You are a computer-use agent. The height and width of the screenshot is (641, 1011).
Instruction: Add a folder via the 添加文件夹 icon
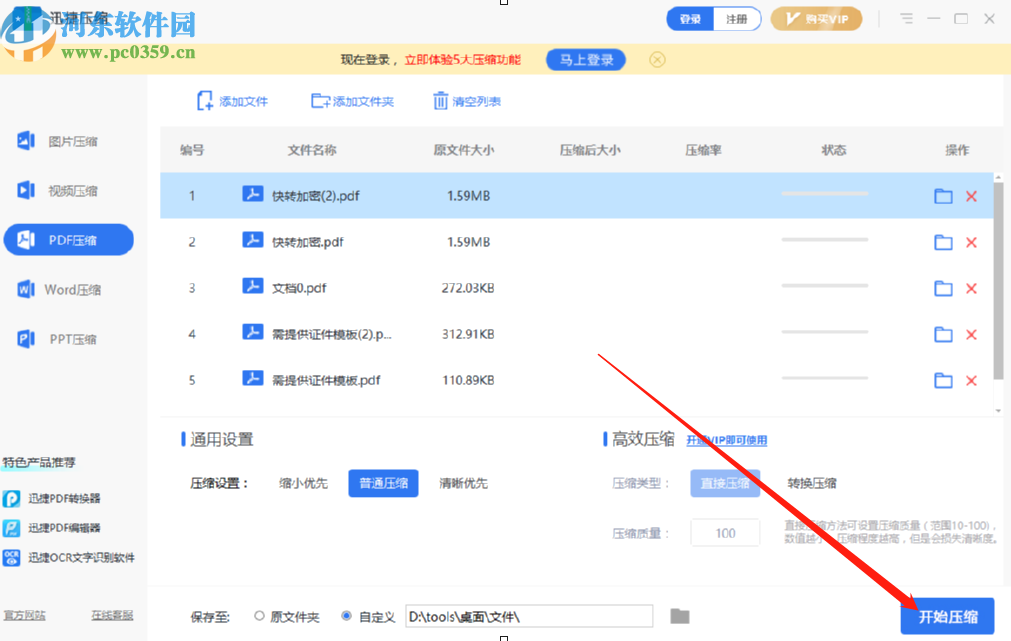[319, 100]
